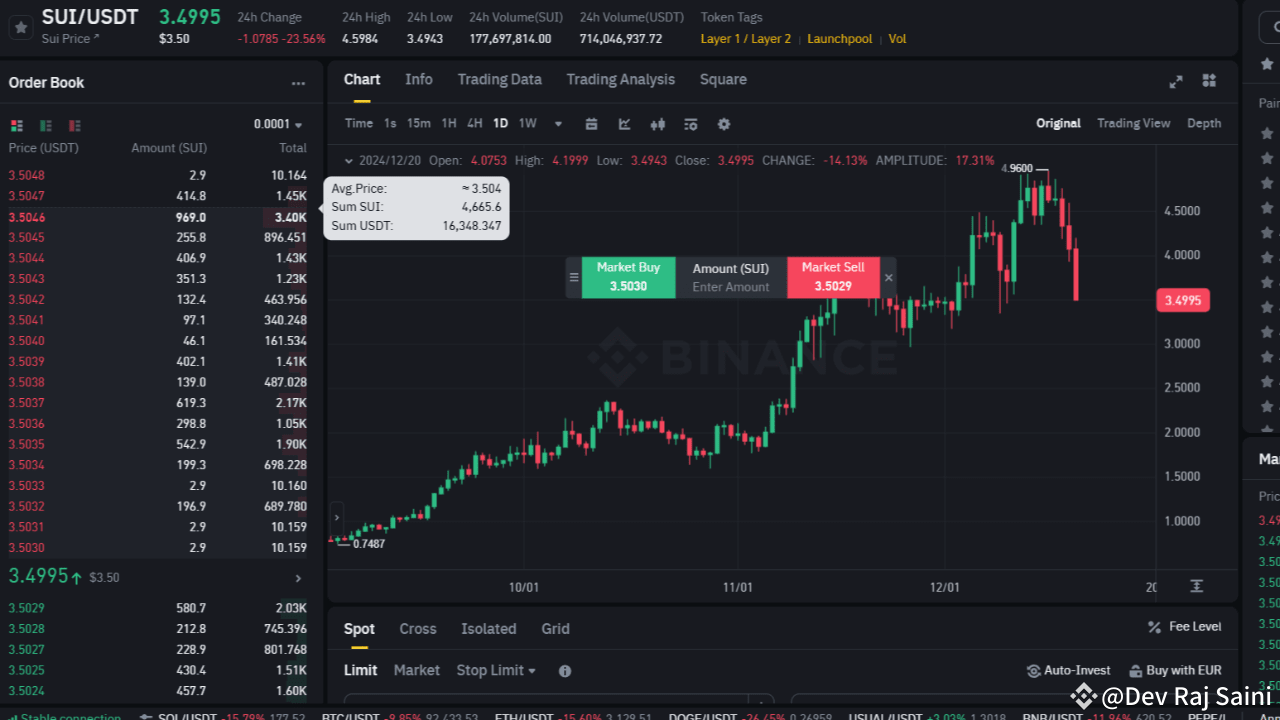Open Order Book more options menu

pos(298,84)
